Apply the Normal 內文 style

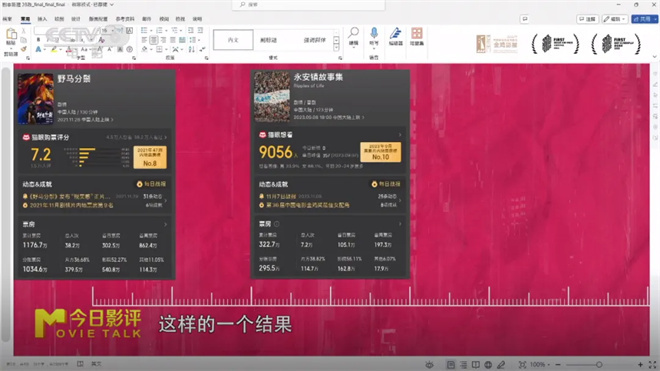(233, 40)
